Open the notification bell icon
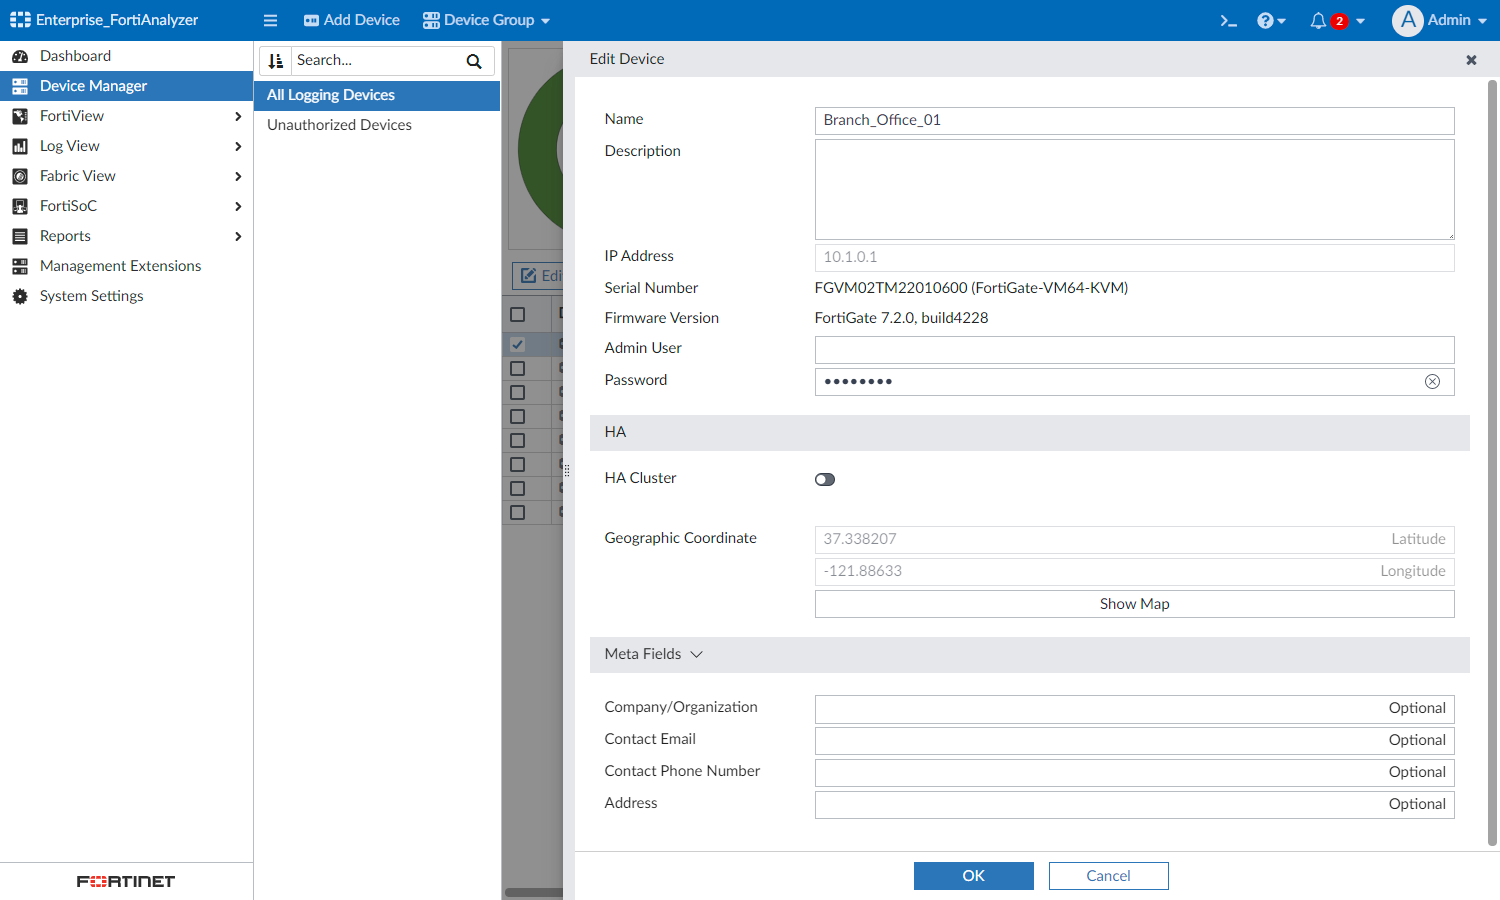The image size is (1500, 900). pos(1318,19)
